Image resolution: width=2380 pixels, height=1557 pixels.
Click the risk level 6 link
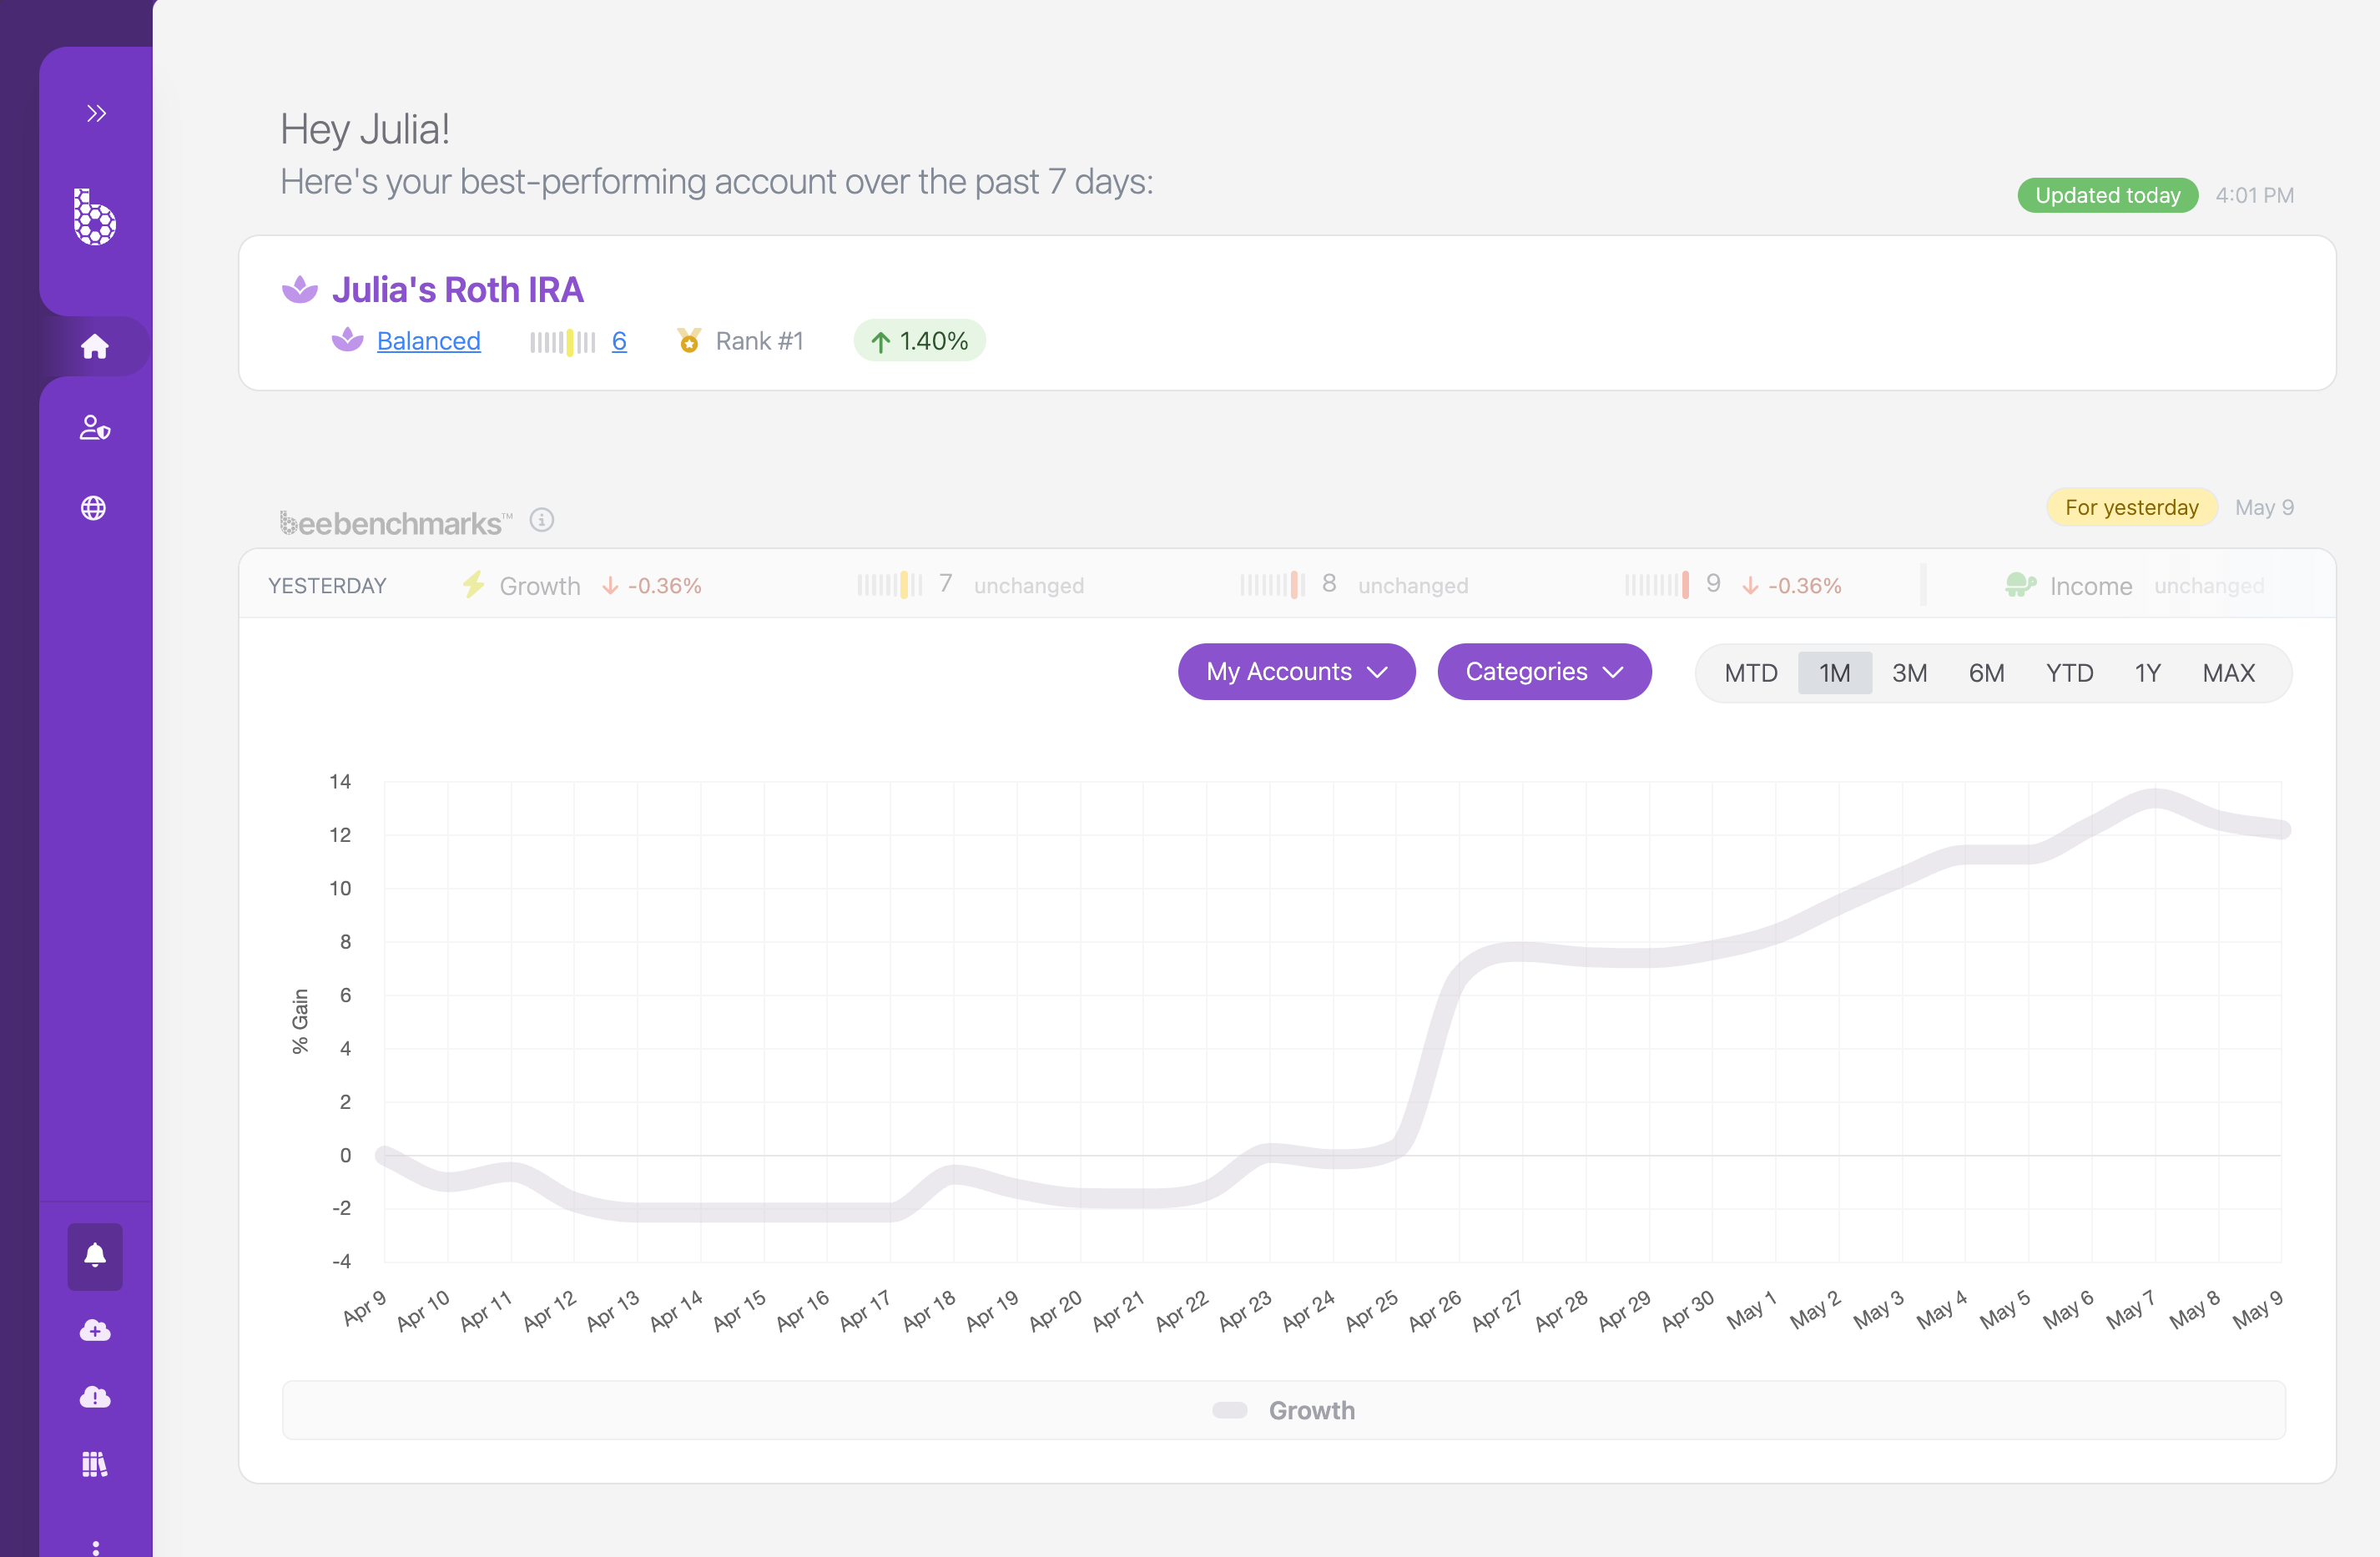coord(619,341)
